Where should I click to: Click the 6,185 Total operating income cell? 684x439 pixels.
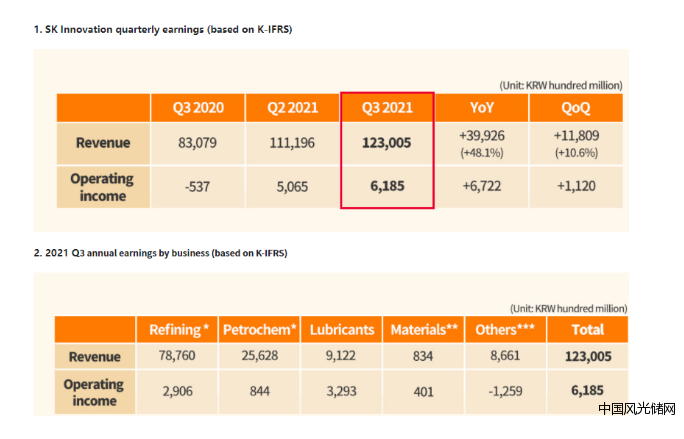pyautogui.click(x=588, y=391)
